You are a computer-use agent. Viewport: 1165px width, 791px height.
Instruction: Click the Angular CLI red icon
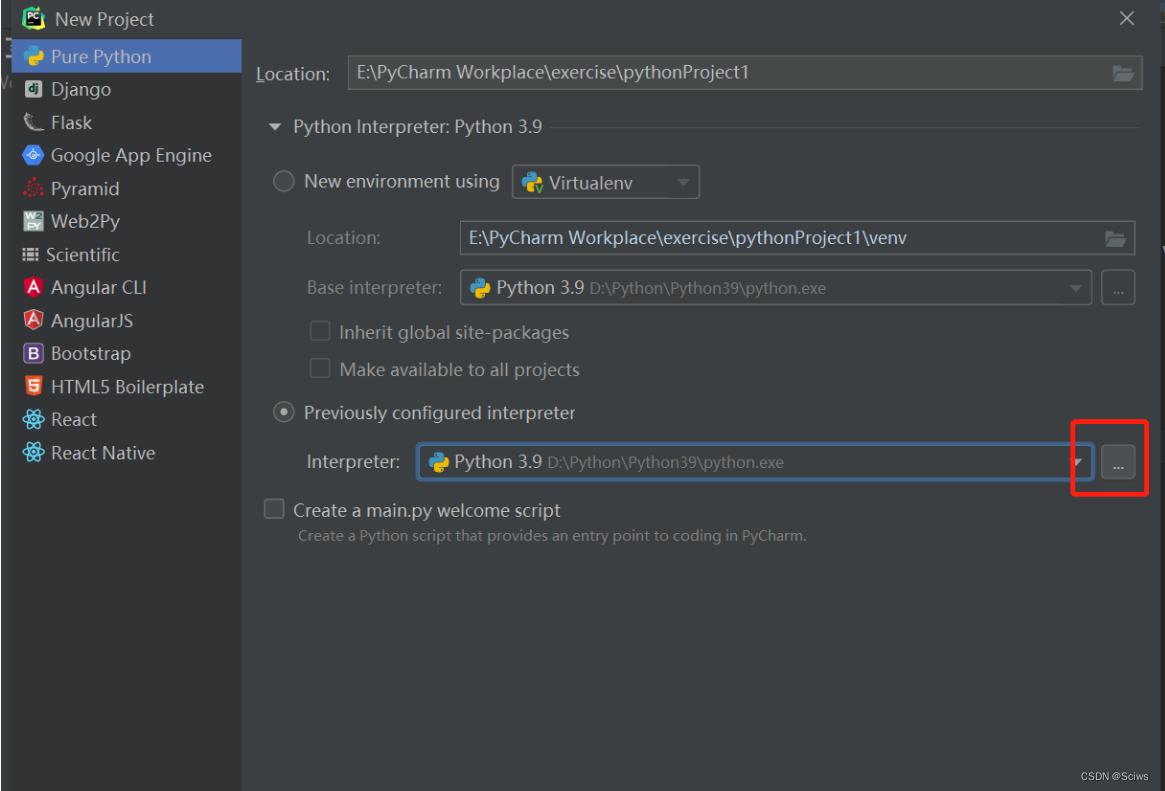tap(33, 287)
